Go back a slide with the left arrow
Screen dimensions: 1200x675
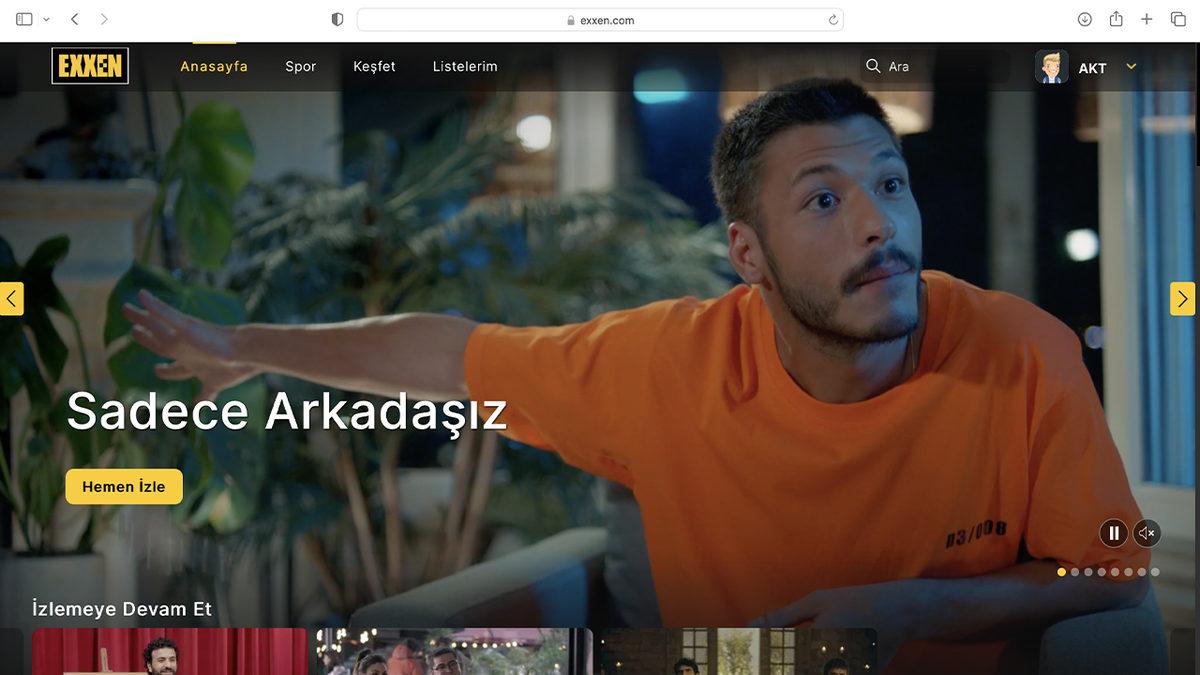point(10,298)
